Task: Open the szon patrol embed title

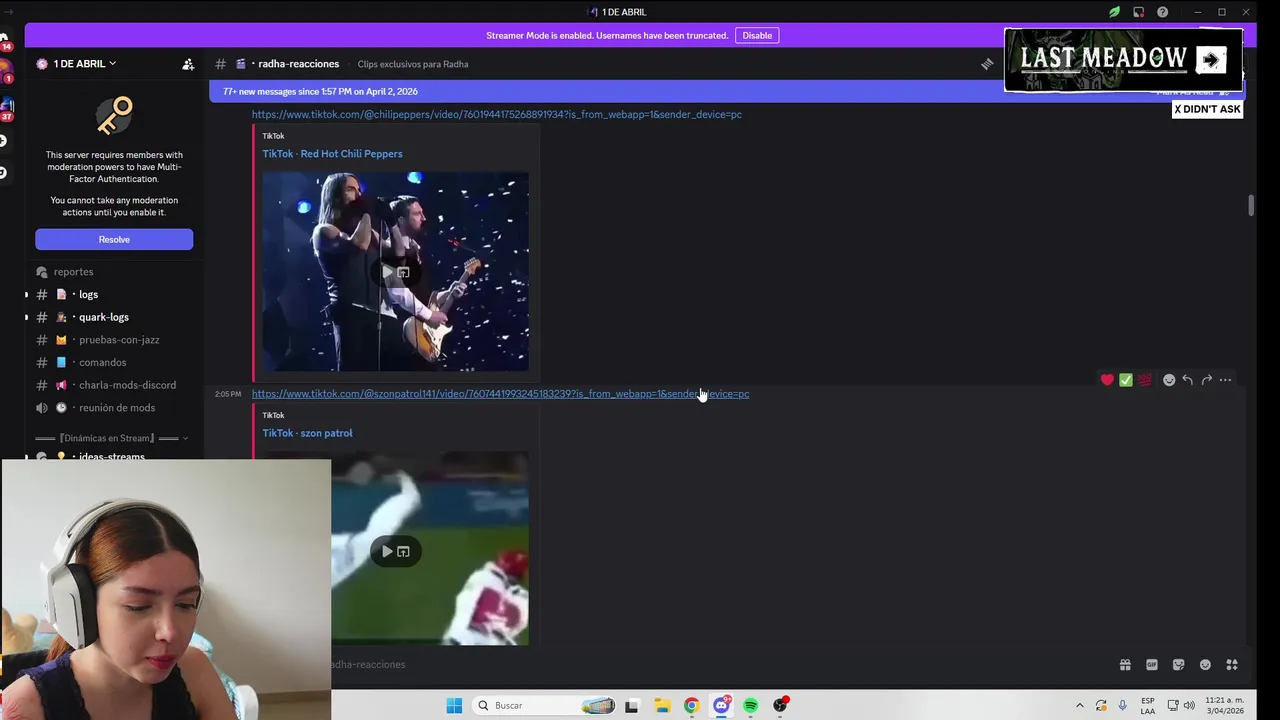Action: 307,433
